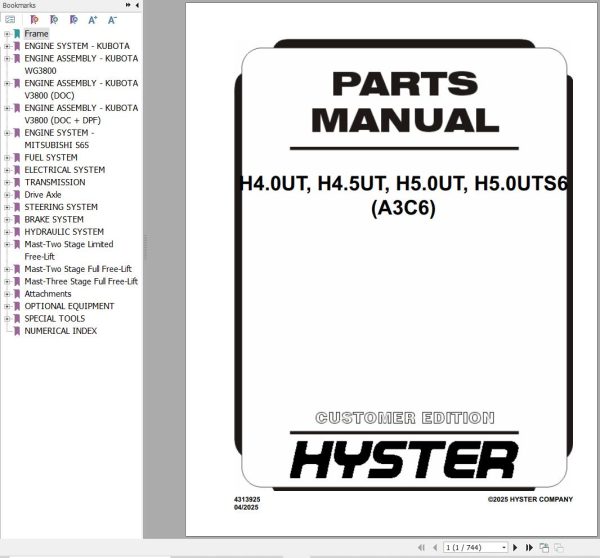Expand the OPTIONAL EQUIPMENT bookmark node

[x=7, y=306]
